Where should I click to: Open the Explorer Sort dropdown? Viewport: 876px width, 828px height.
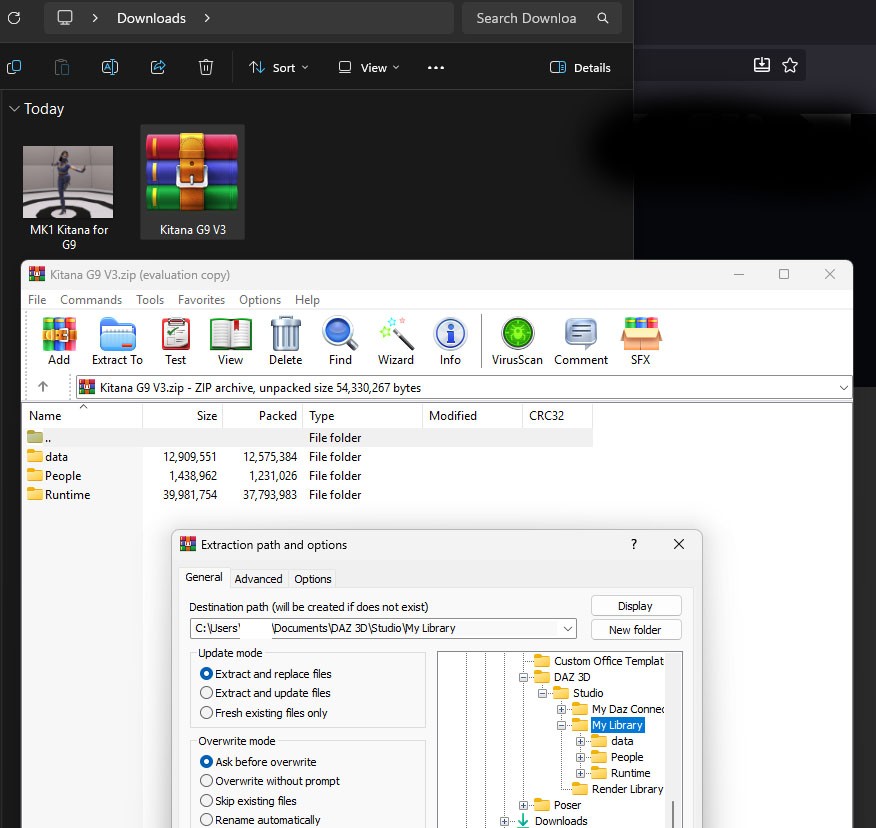[279, 68]
